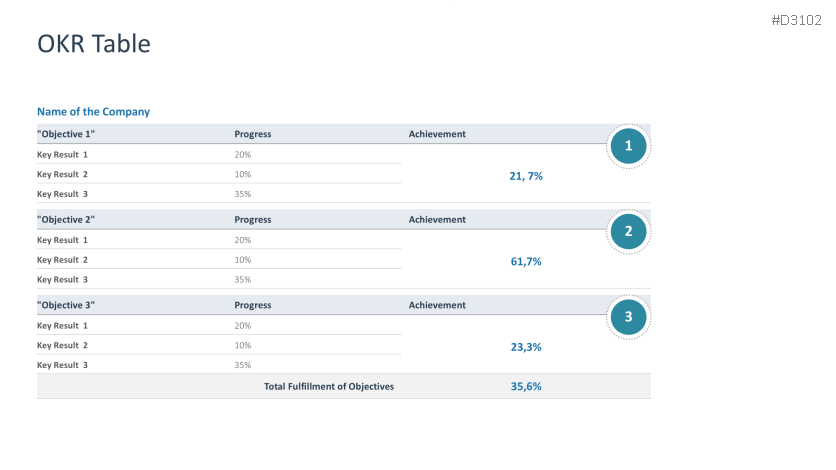Select the 21, 7% achievement value

coord(526,176)
